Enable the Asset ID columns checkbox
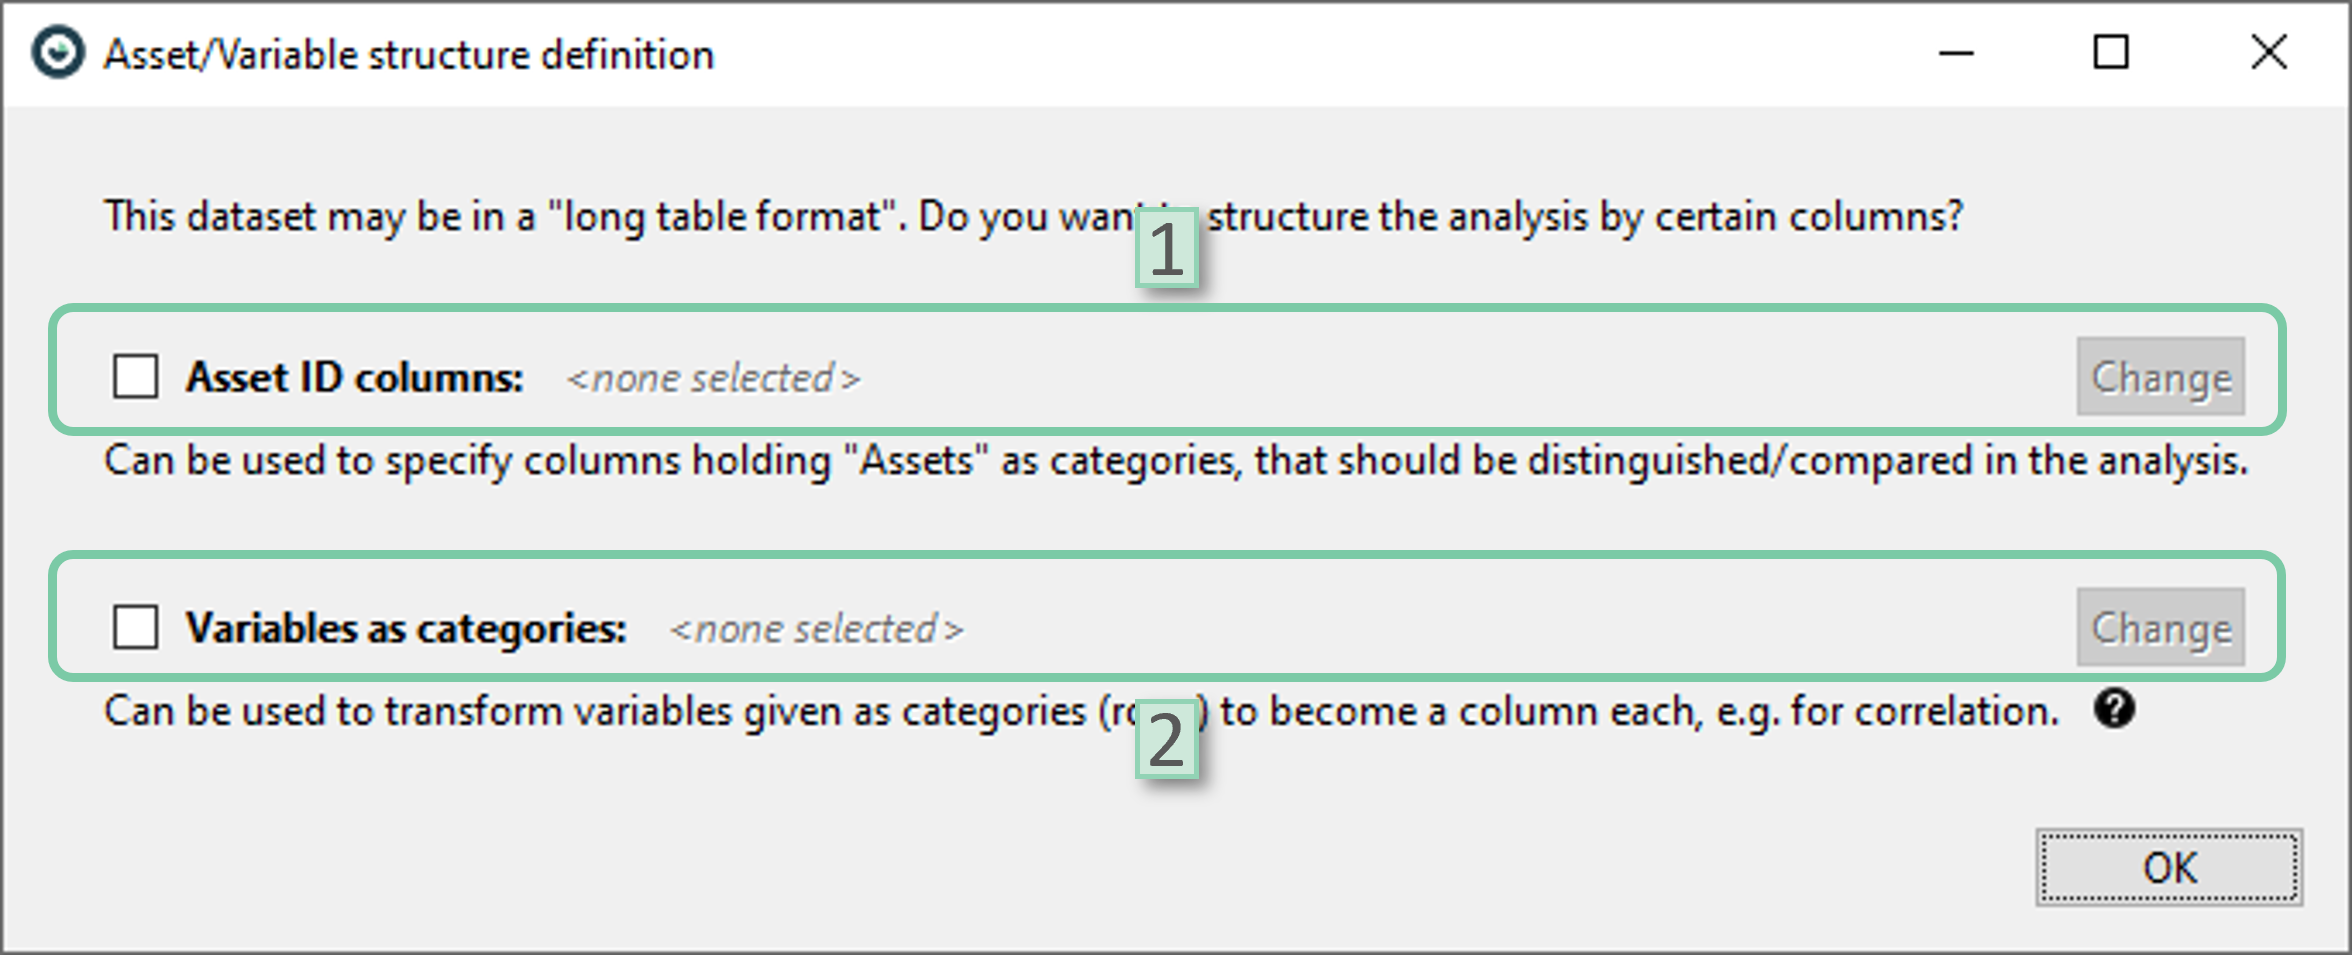The width and height of the screenshot is (2352, 955). click(136, 377)
